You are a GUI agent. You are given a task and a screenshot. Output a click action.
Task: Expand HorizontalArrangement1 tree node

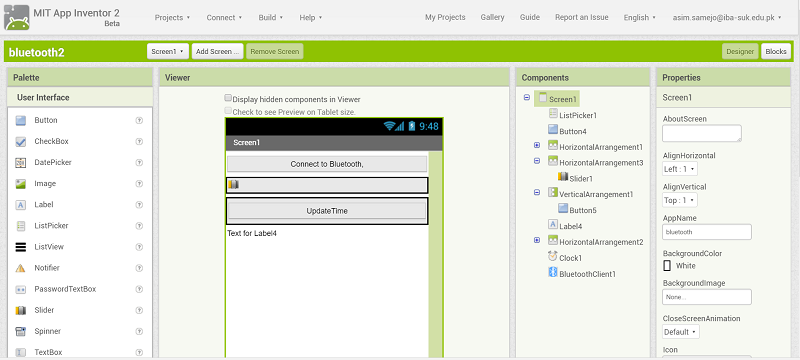537,145
